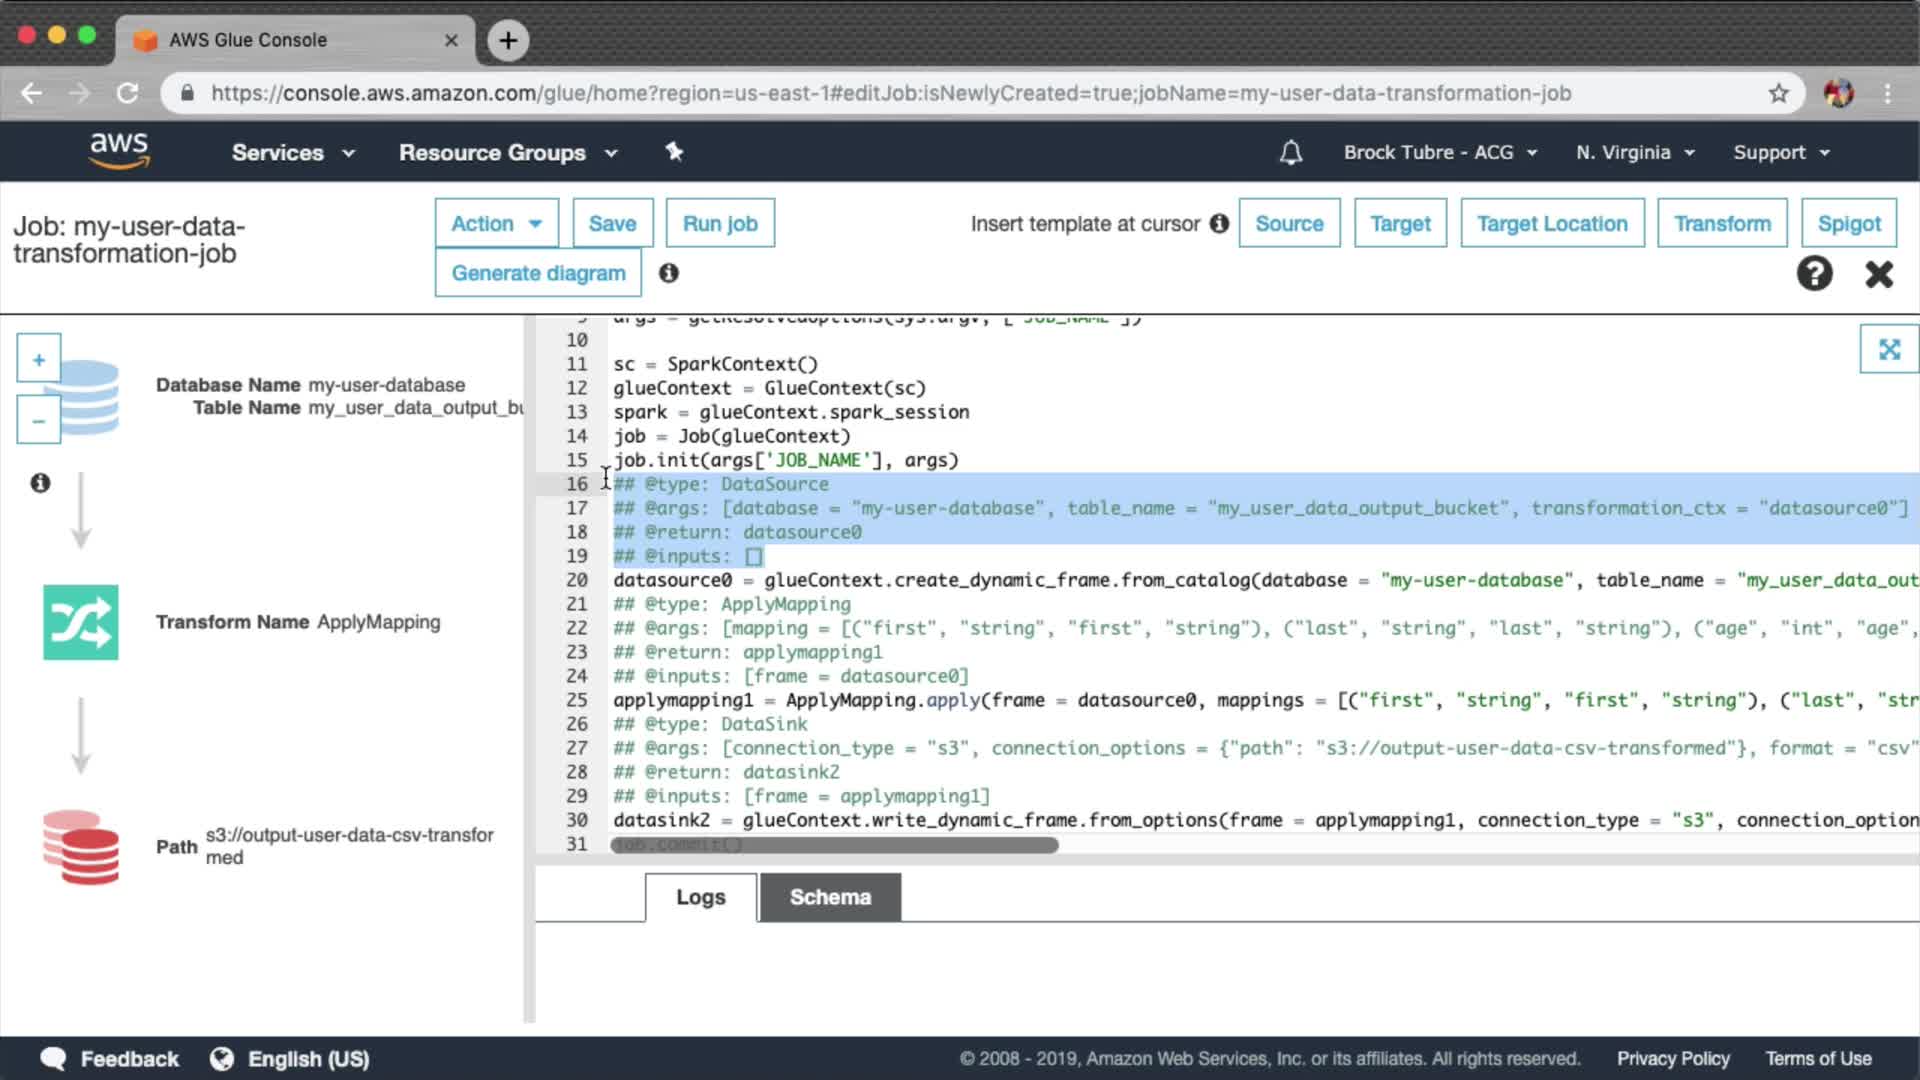The image size is (1920, 1080).
Task: Expand the Services menu
Action: (x=293, y=153)
